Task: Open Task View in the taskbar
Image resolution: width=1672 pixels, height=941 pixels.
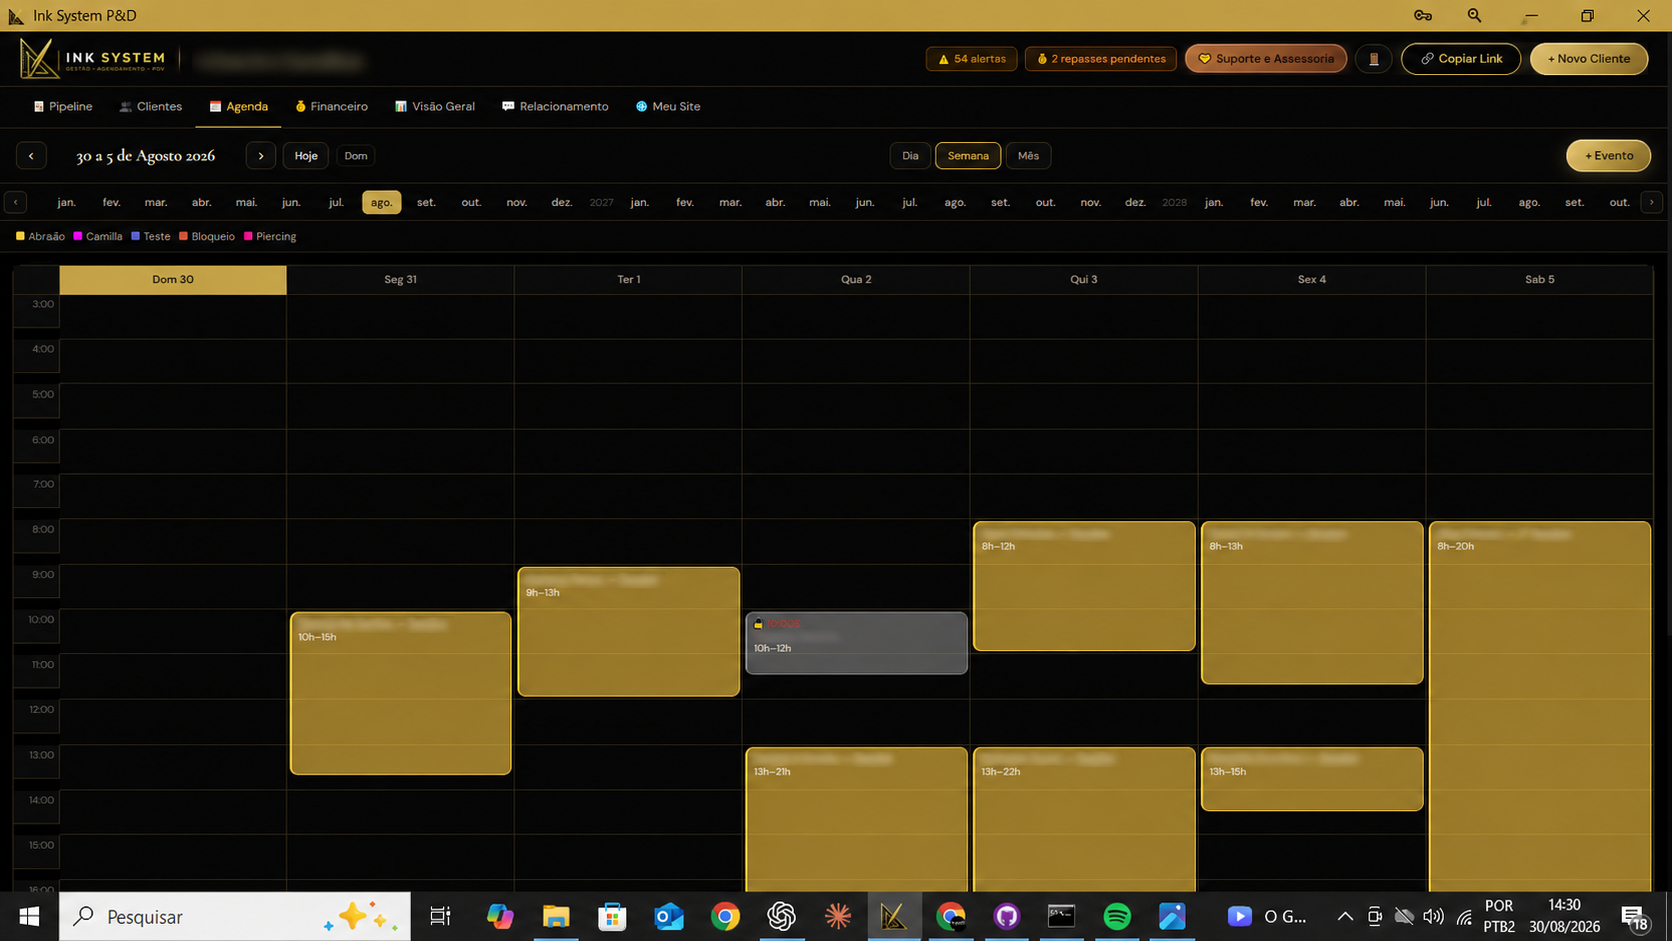Action: (440, 916)
